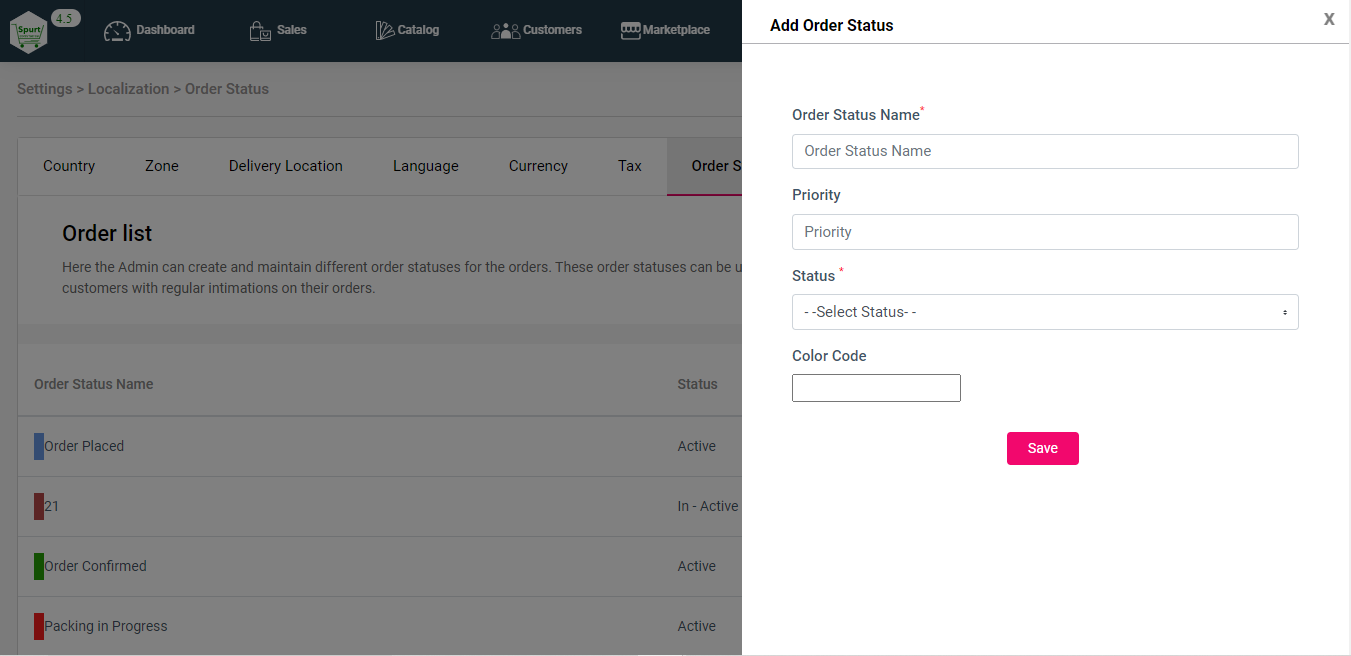Click the Order Status breadcrumb text

(x=227, y=89)
